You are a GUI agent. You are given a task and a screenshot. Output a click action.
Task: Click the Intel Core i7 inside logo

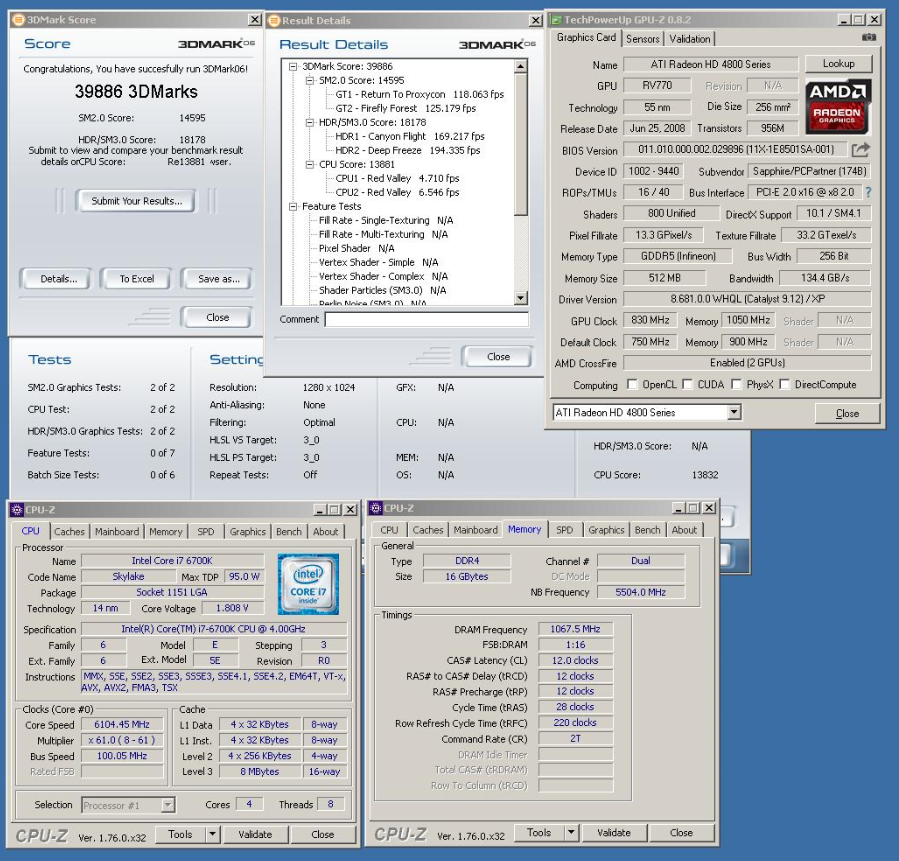(308, 584)
